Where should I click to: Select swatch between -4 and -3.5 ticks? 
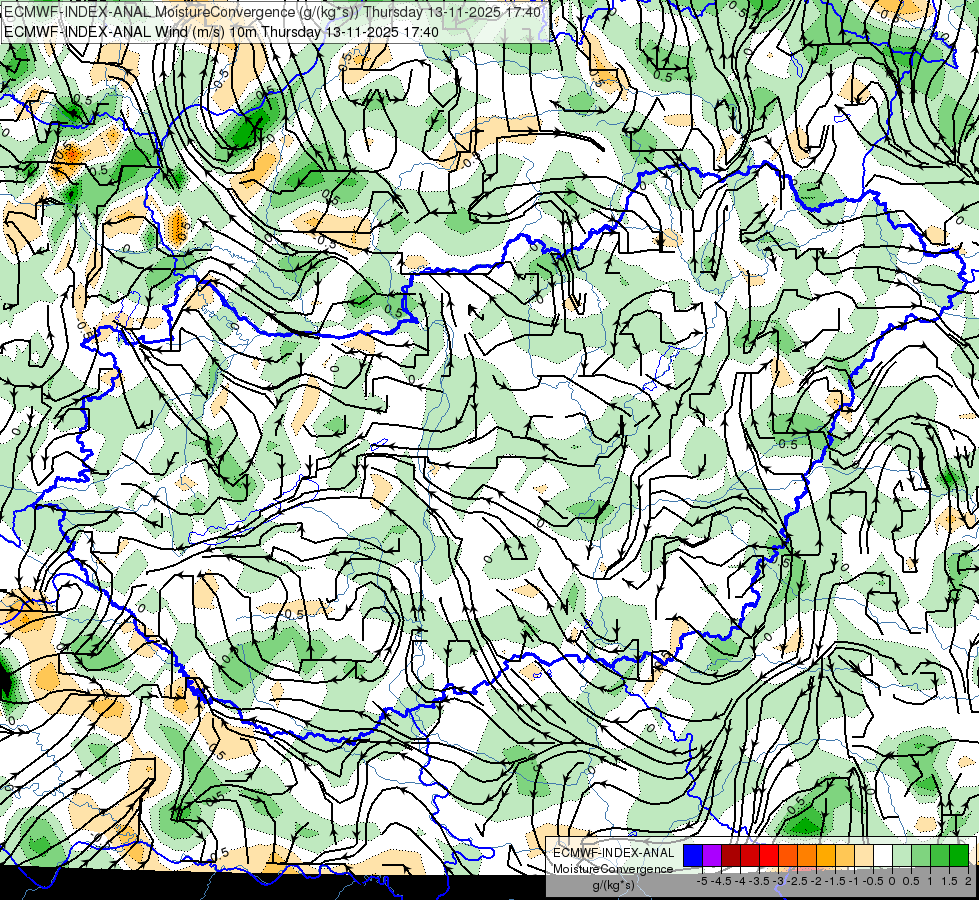tap(750, 856)
